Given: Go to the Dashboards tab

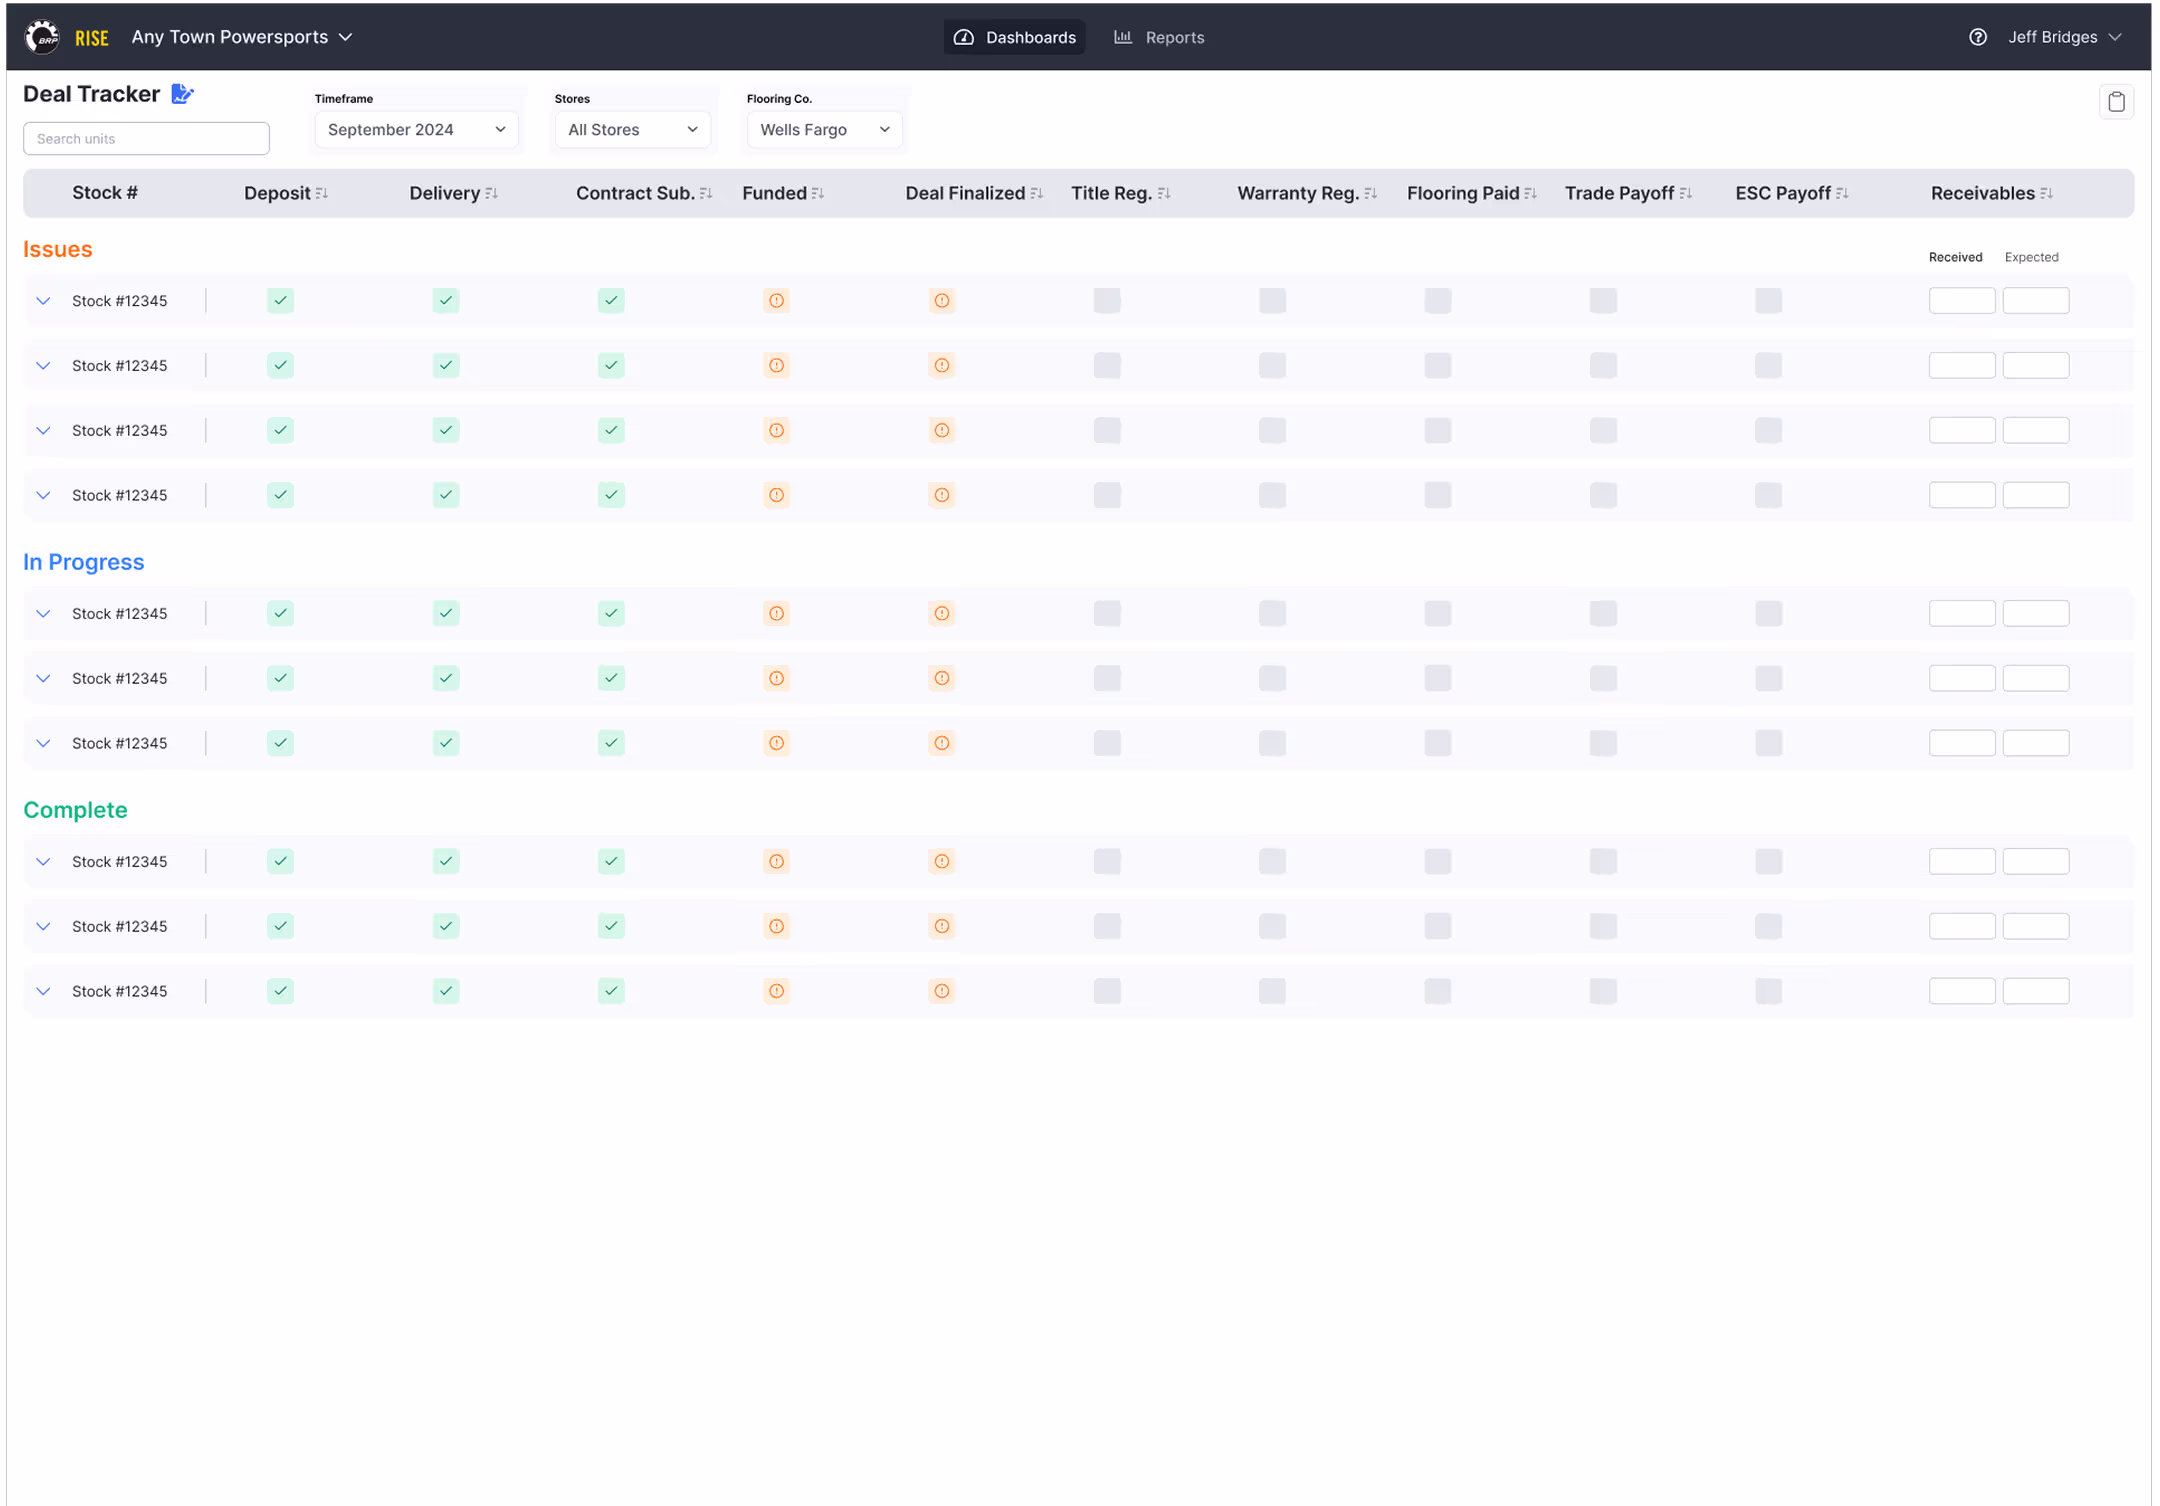Looking at the screenshot, I should click(1015, 37).
